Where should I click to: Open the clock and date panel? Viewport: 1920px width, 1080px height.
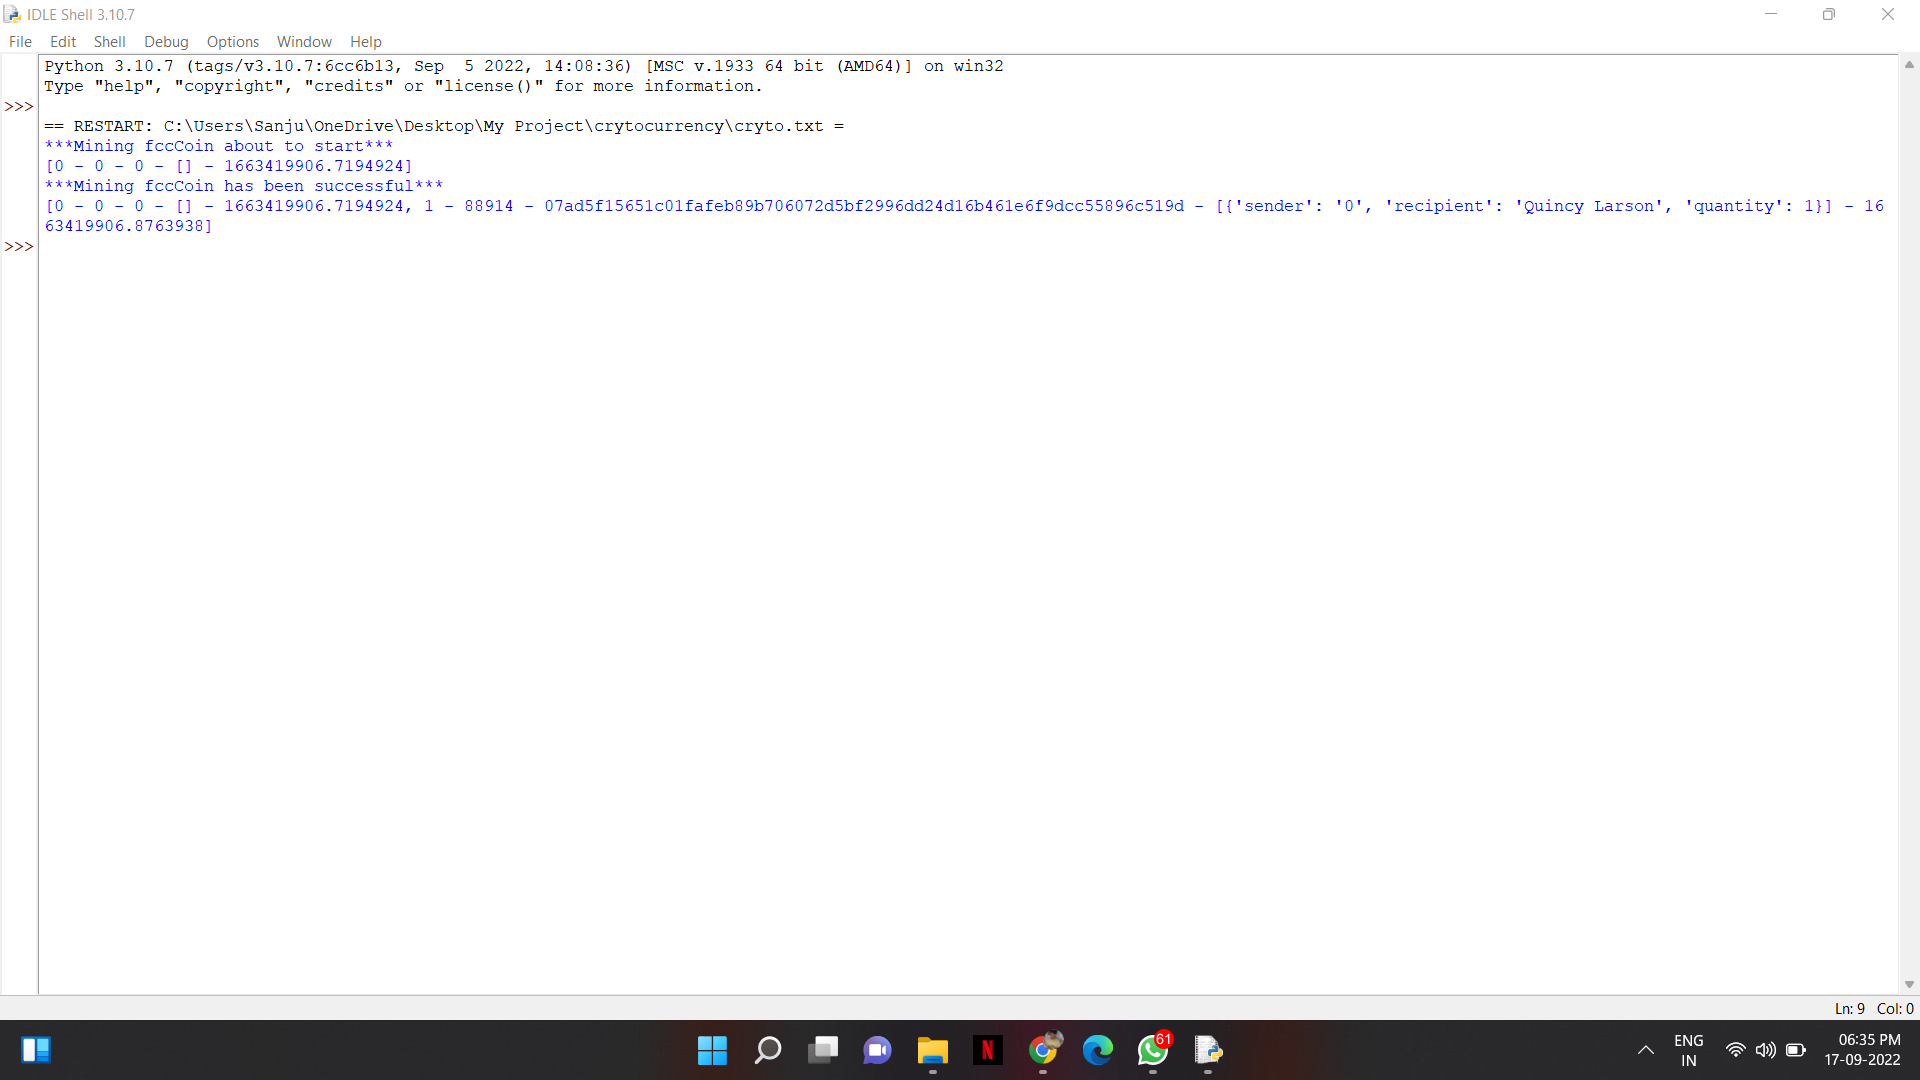click(1862, 1050)
